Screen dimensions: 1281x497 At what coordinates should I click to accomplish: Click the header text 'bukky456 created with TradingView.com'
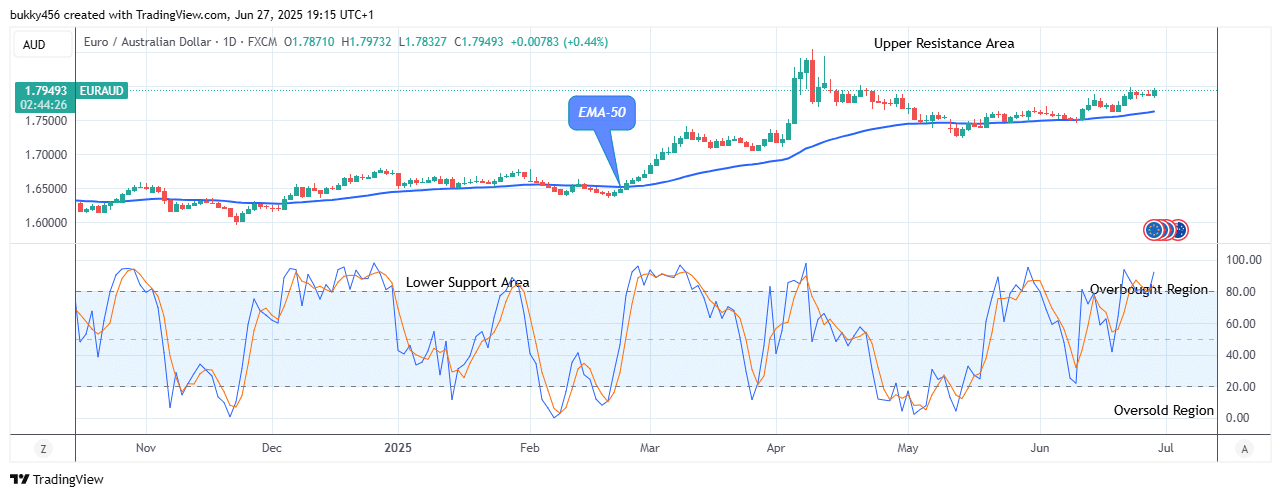click(117, 17)
